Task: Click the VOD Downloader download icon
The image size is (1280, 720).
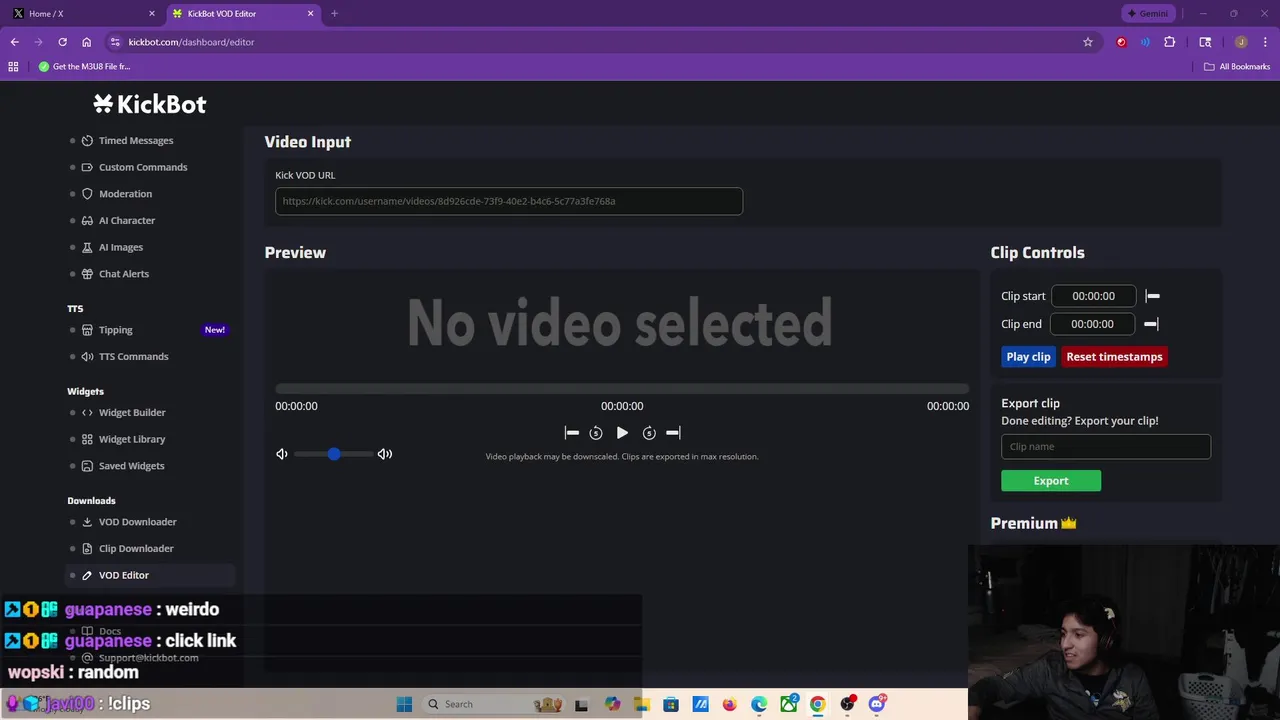Action: point(87,522)
